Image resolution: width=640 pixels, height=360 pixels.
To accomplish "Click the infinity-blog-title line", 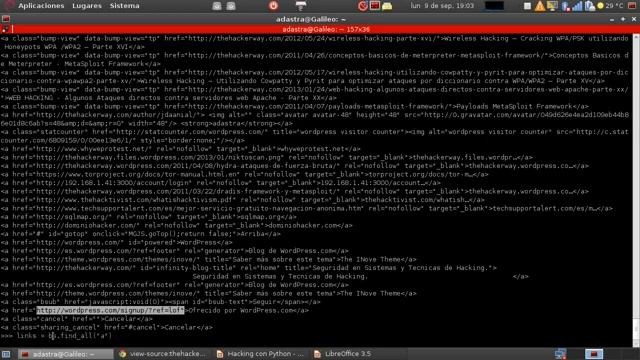I will coord(249,268).
